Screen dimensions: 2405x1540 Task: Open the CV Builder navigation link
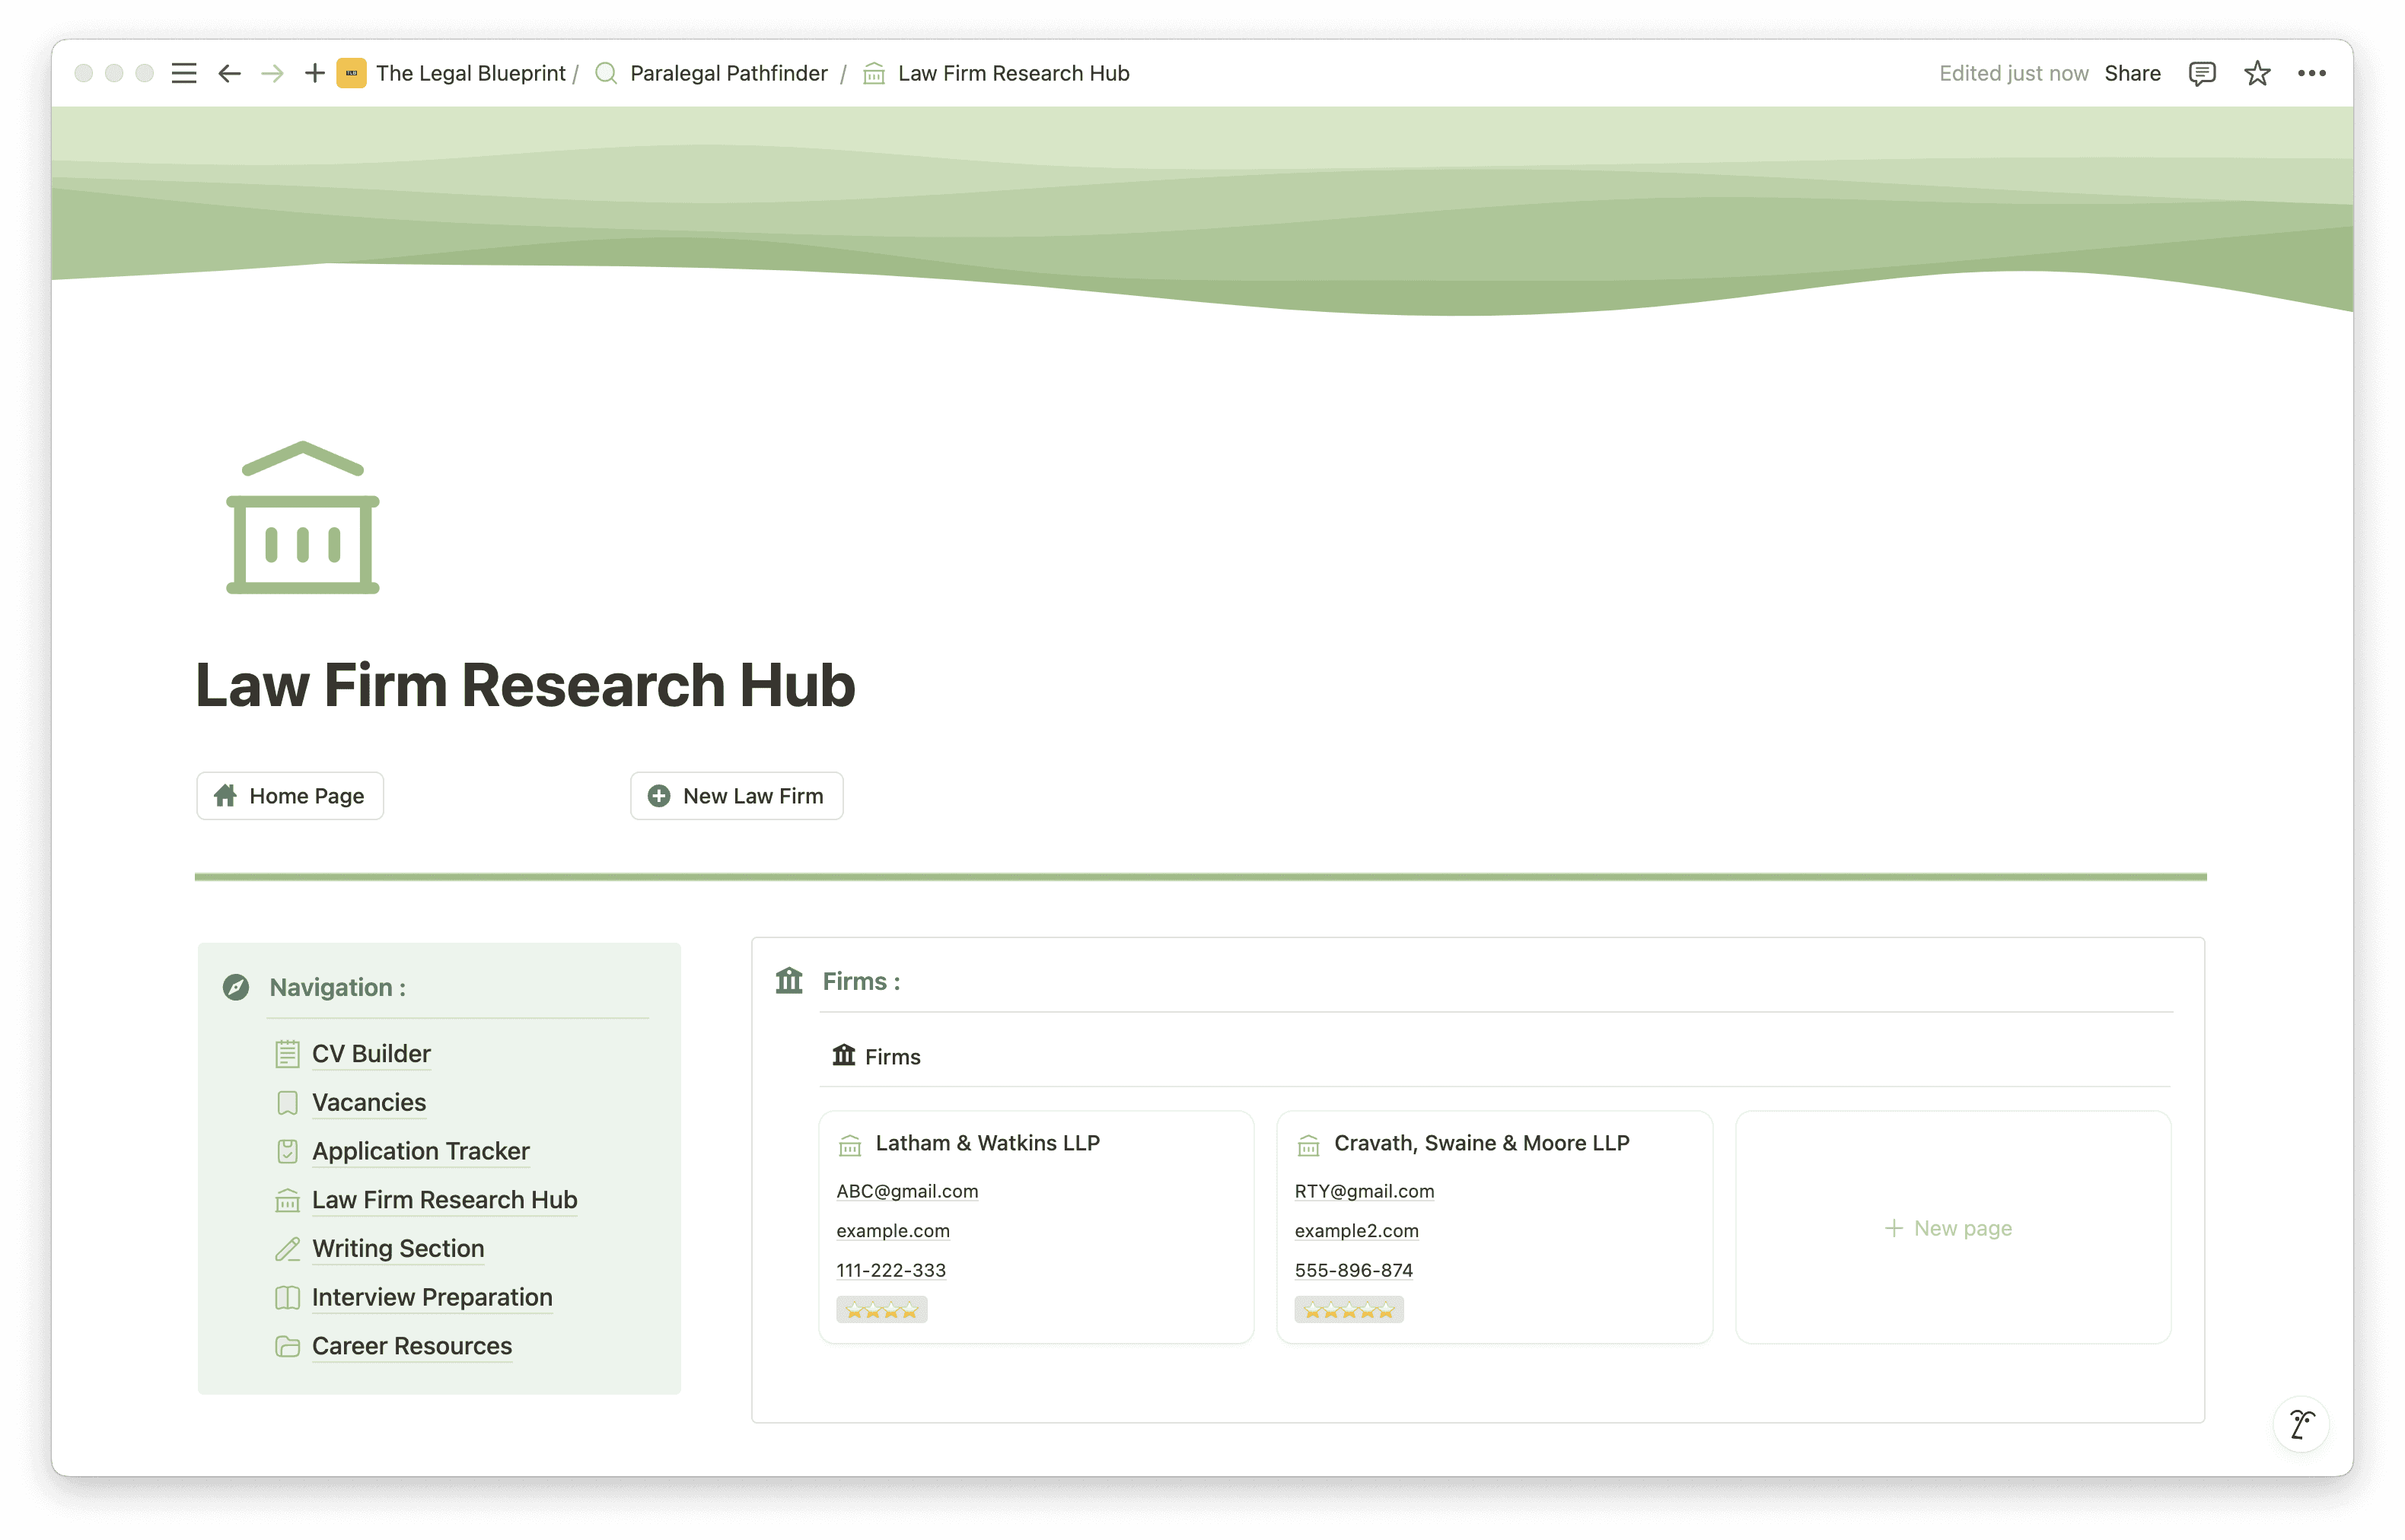(371, 1053)
